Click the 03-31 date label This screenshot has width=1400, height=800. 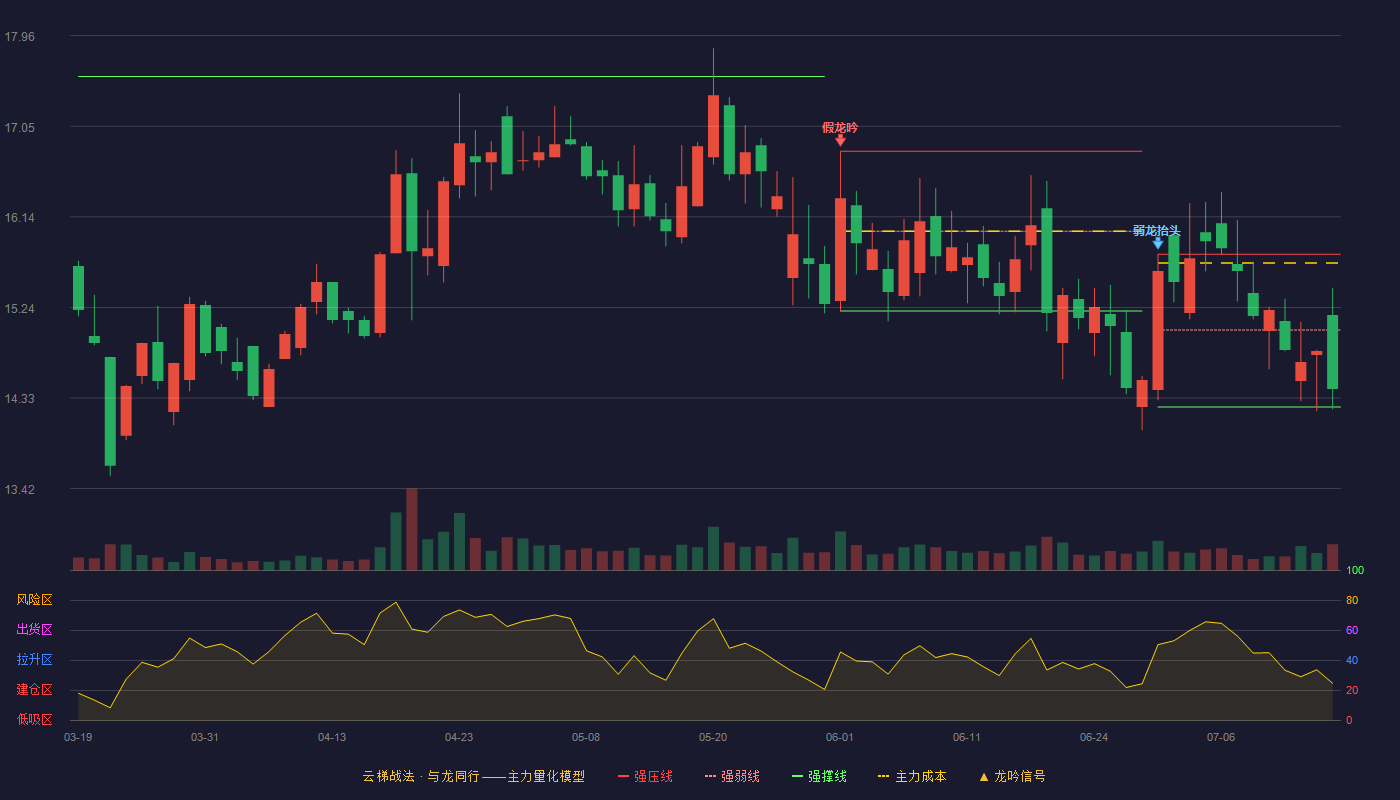[205, 737]
